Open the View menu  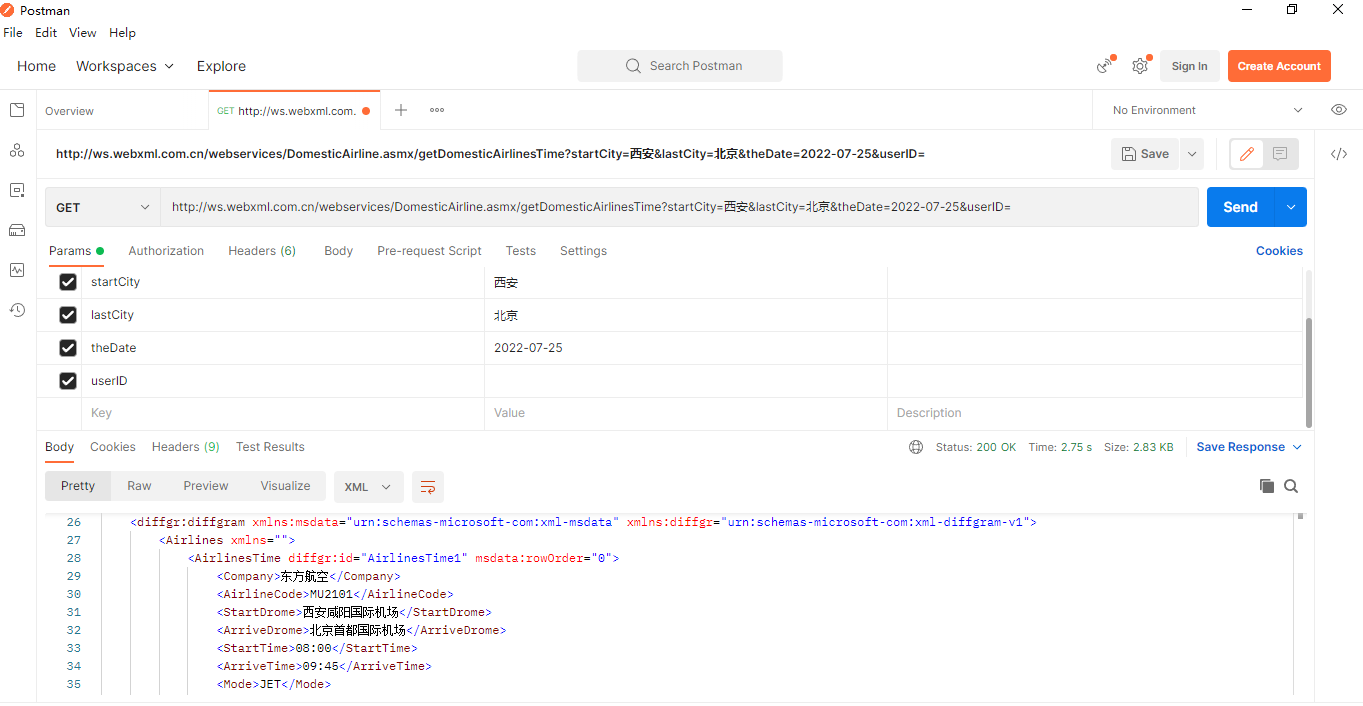tap(83, 33)
